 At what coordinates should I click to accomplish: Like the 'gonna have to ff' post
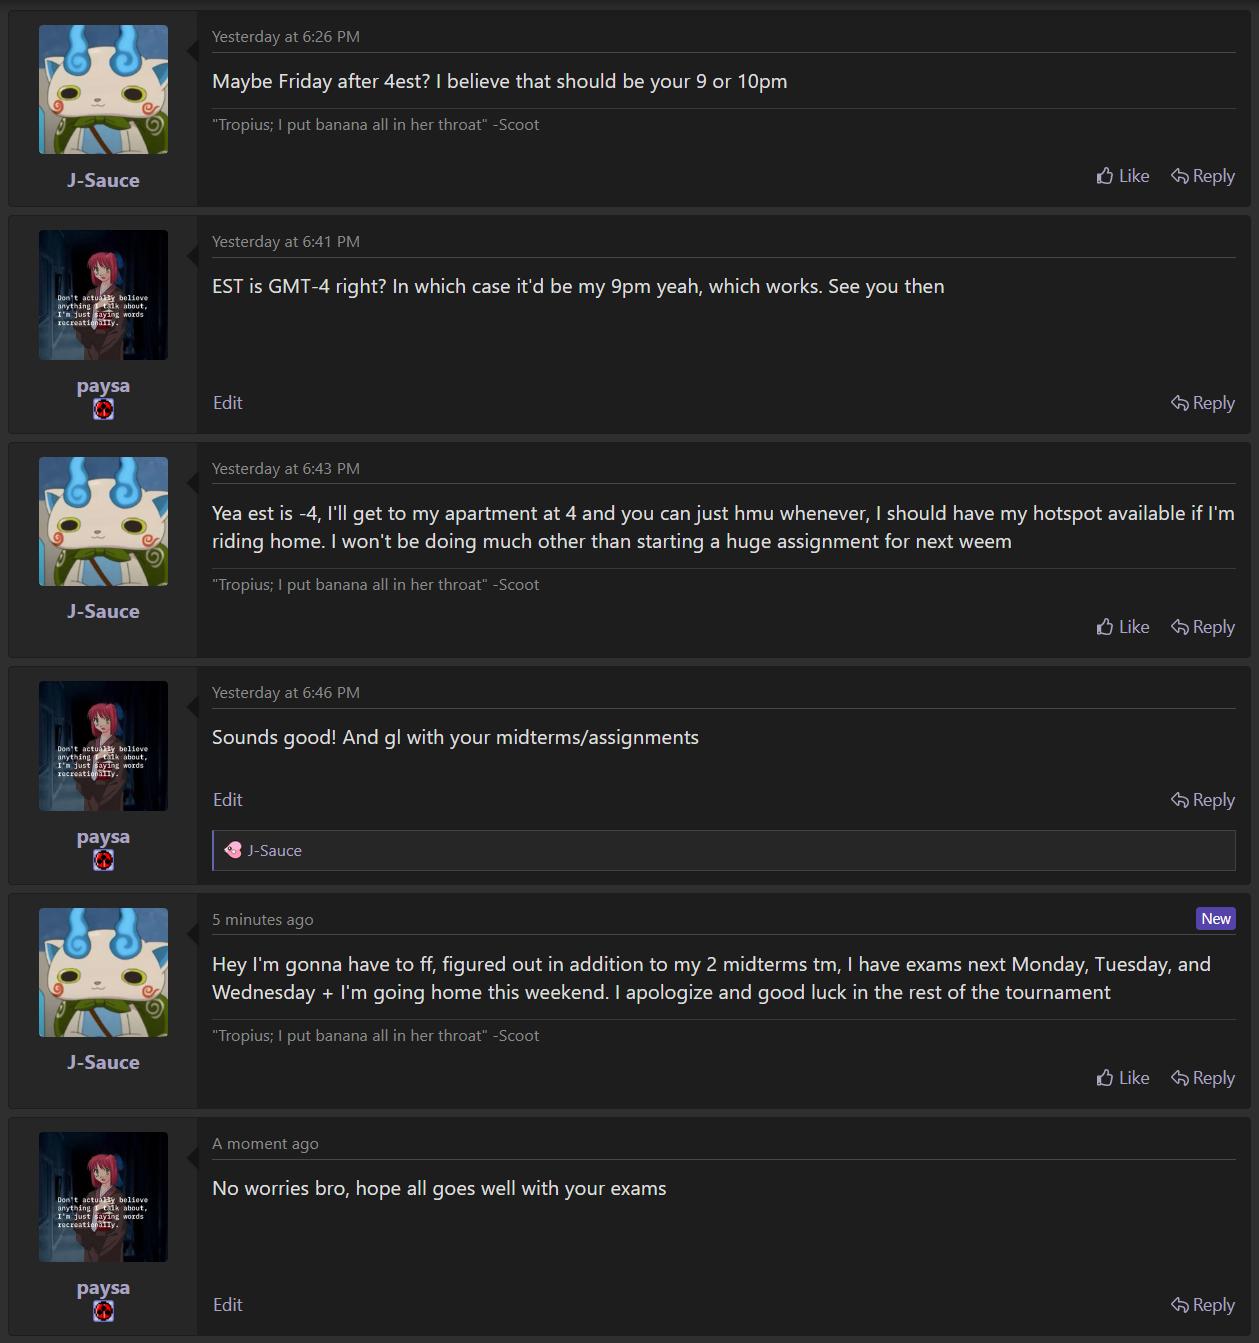point(1123,1078)
